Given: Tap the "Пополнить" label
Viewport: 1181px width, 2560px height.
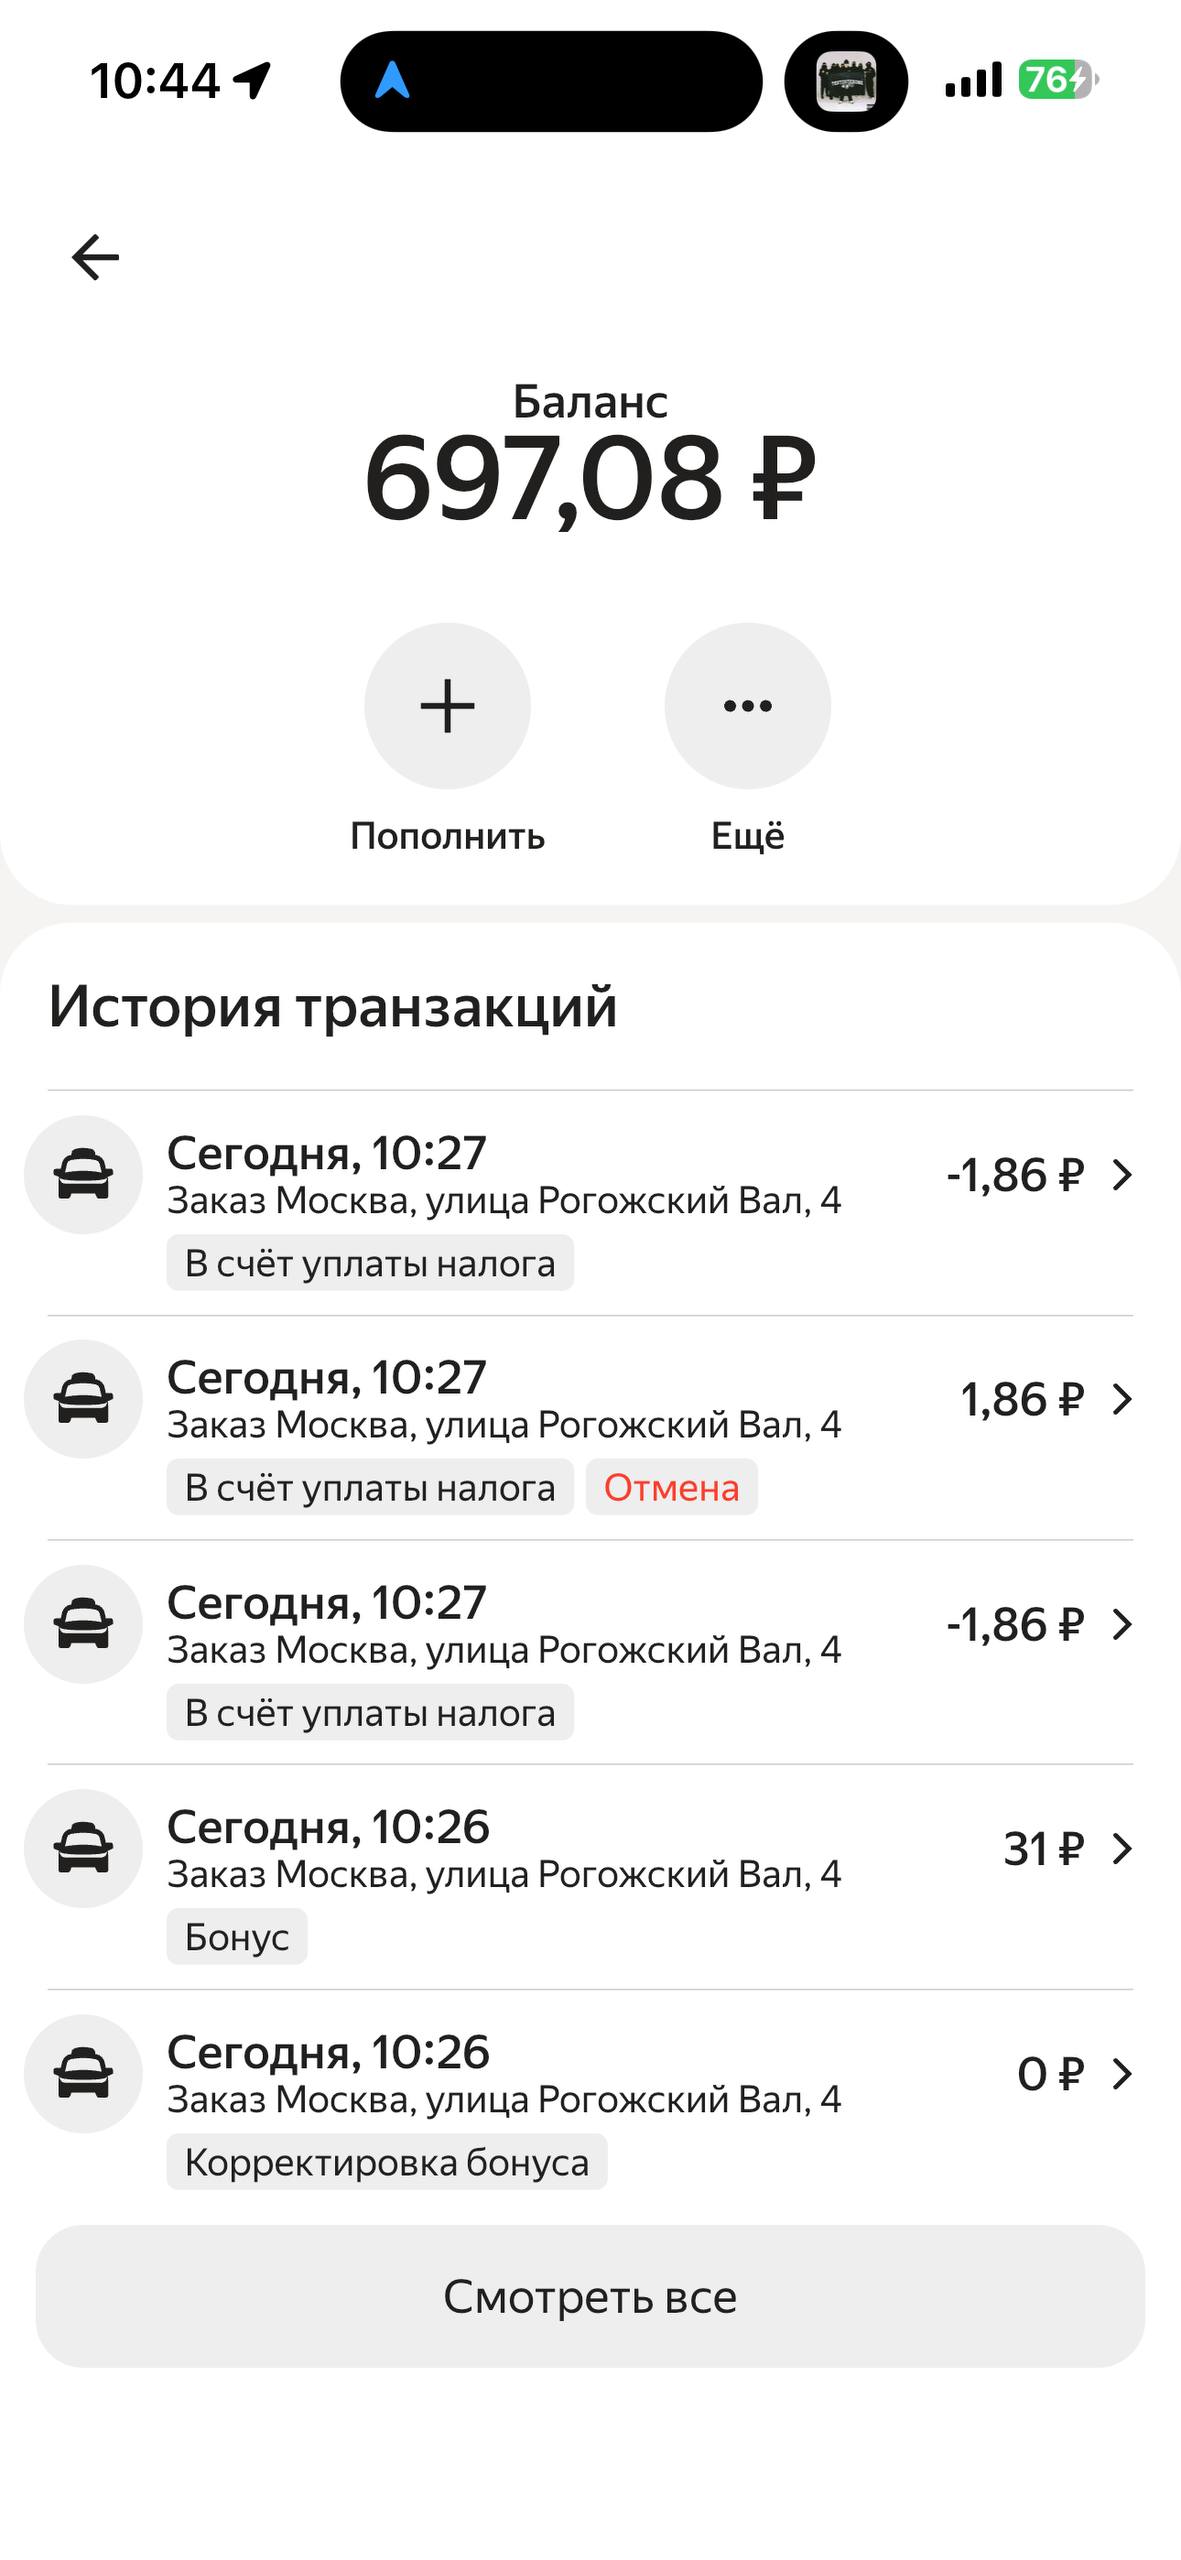Looking at the screenshot, I should [447, 836].
